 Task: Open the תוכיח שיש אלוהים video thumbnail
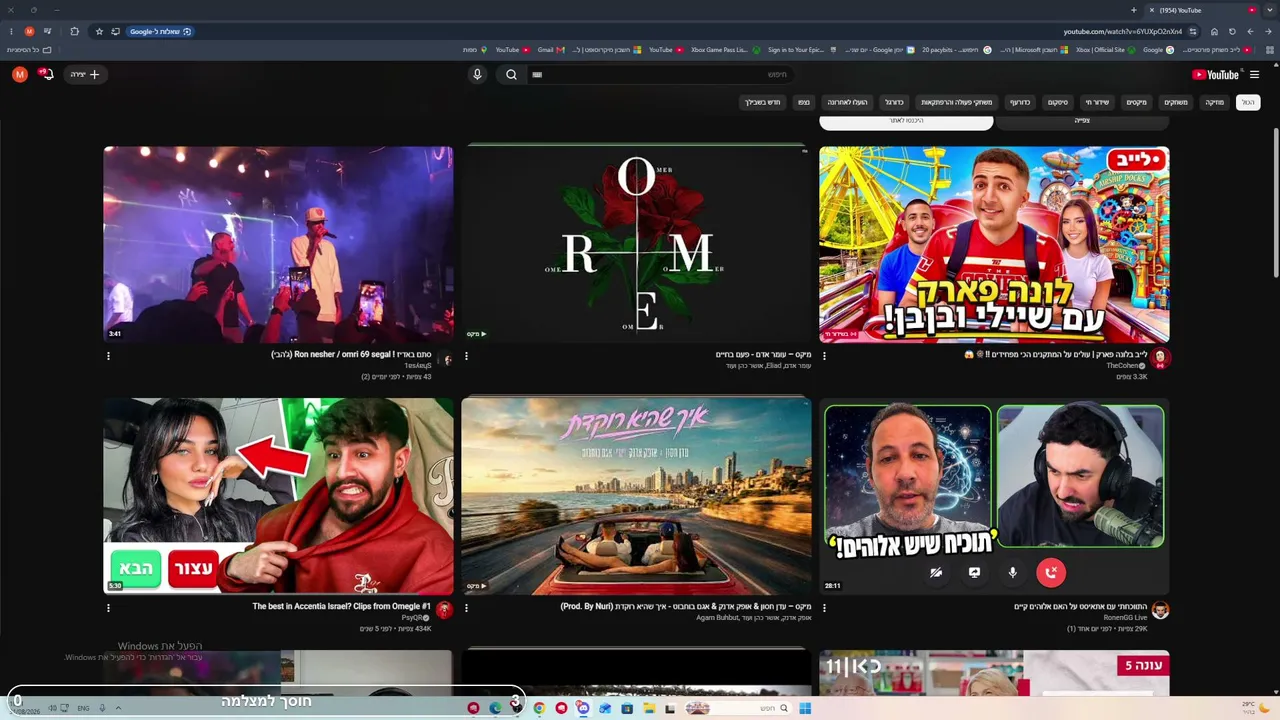tap(994, 496)
